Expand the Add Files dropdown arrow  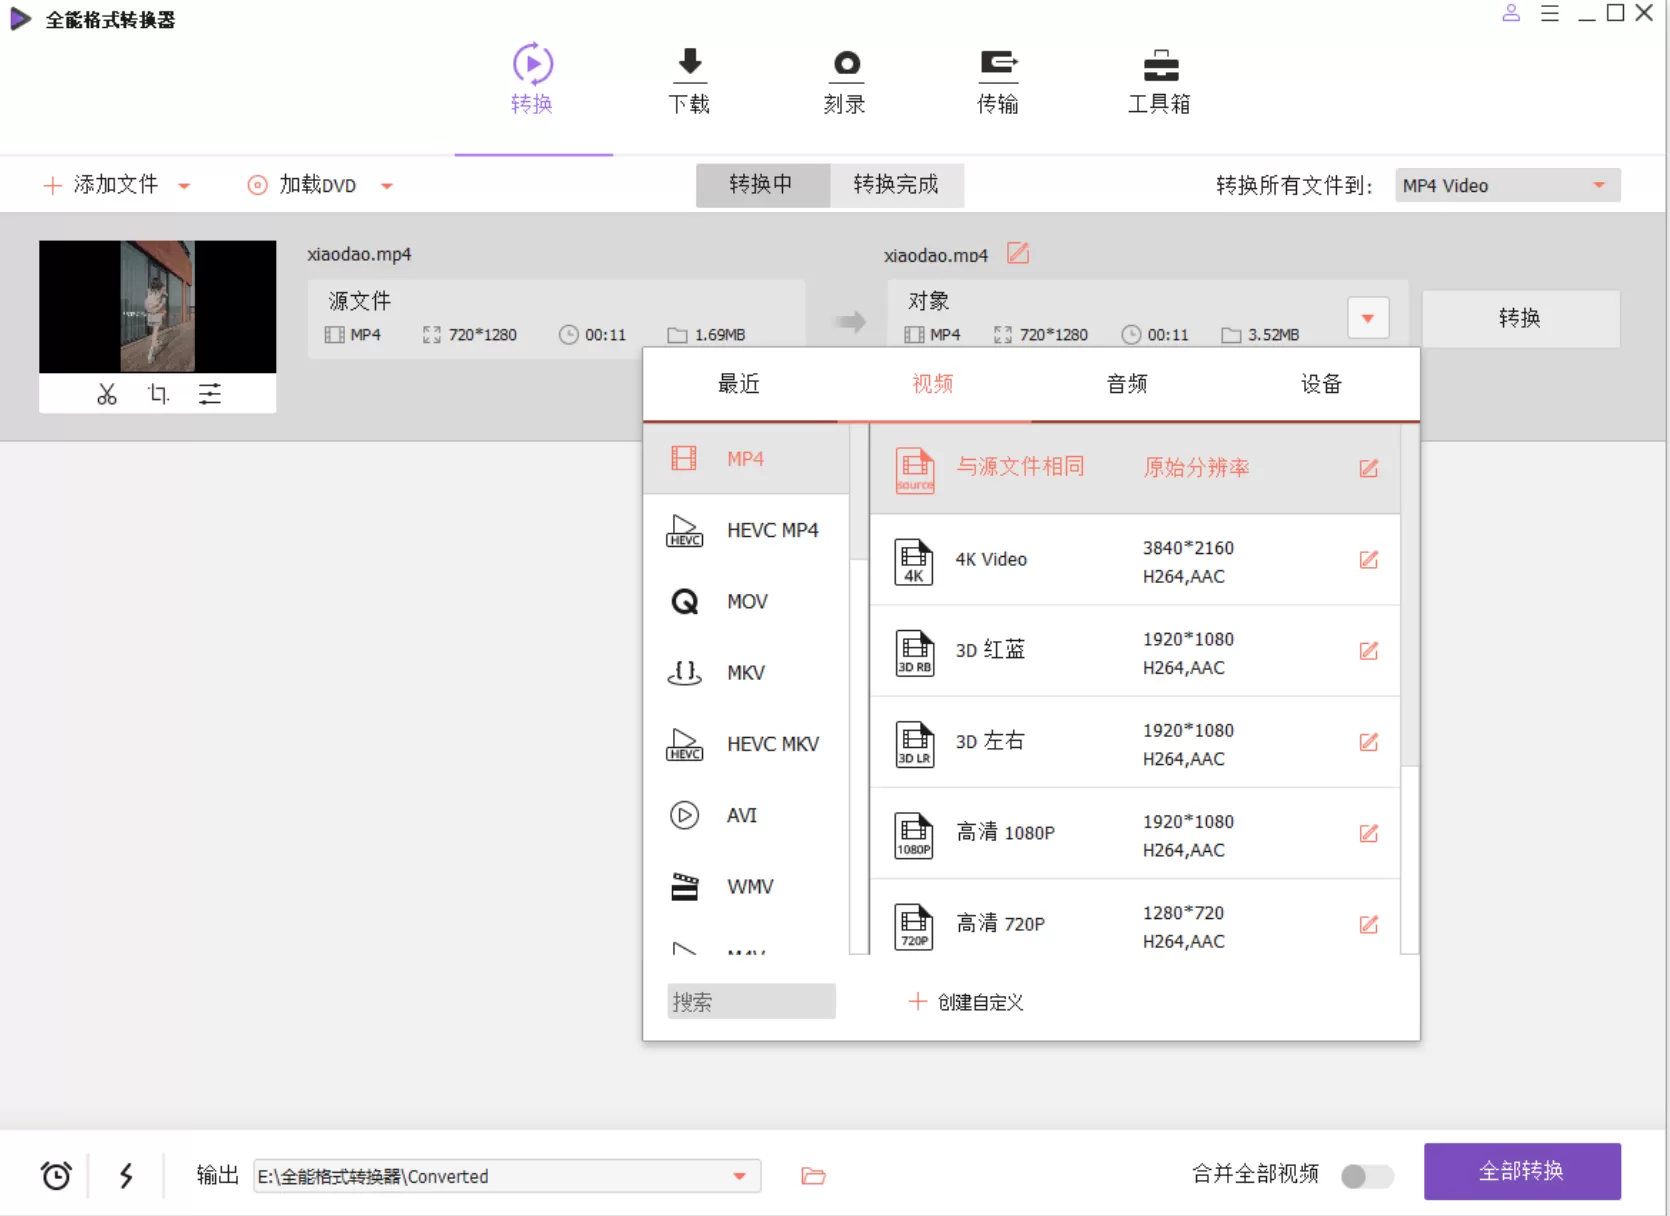point(184,186)
